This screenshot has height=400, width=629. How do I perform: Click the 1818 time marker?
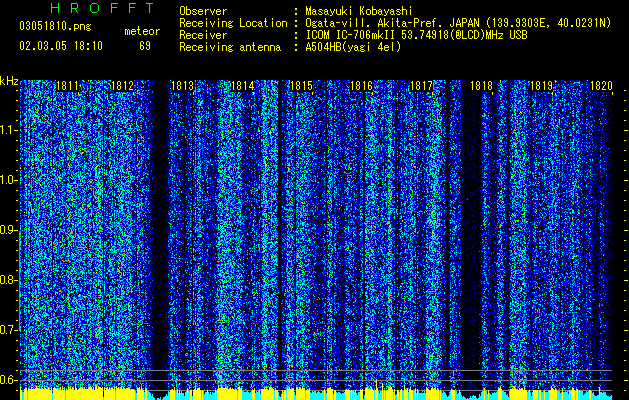click(x=481, y=86)
